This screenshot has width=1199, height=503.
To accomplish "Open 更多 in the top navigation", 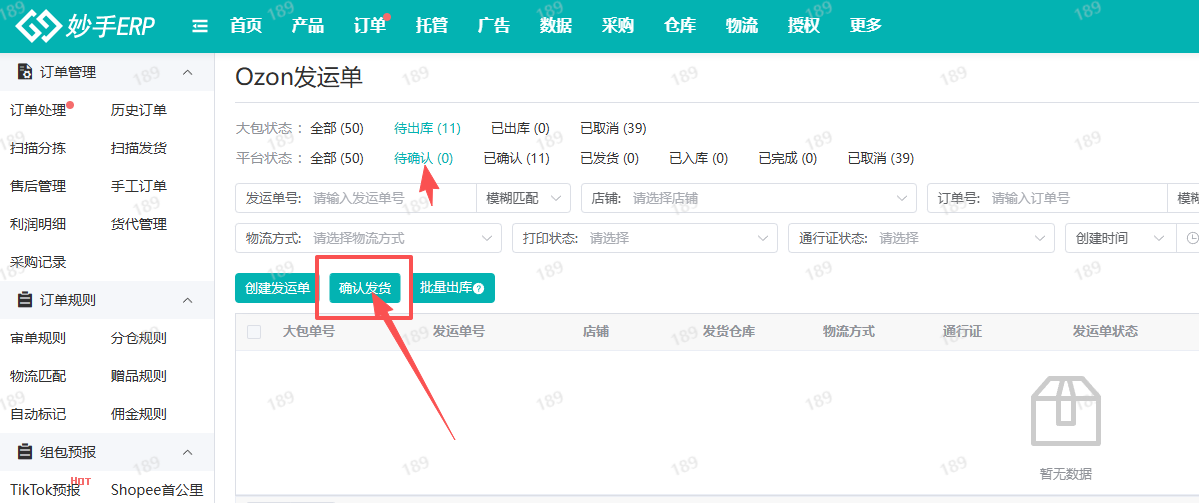I will (x=866, y=25).
